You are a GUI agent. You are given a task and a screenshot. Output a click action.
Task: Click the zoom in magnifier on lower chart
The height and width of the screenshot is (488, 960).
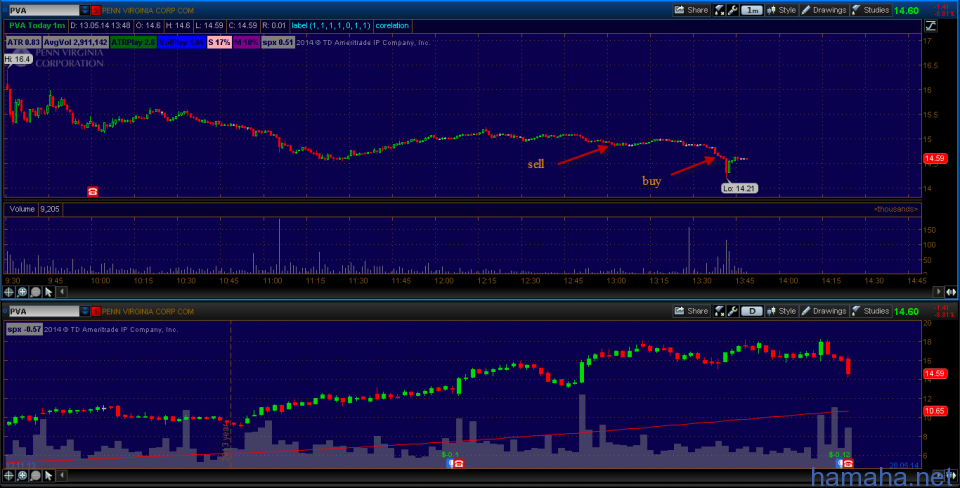click(22, 476)
